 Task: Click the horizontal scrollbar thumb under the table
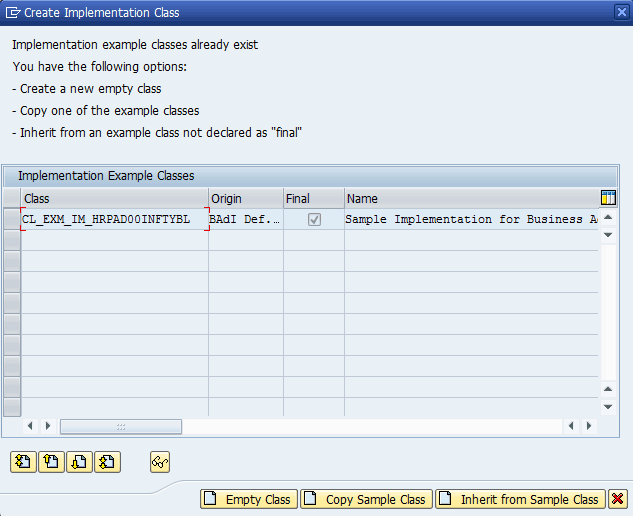121,426
